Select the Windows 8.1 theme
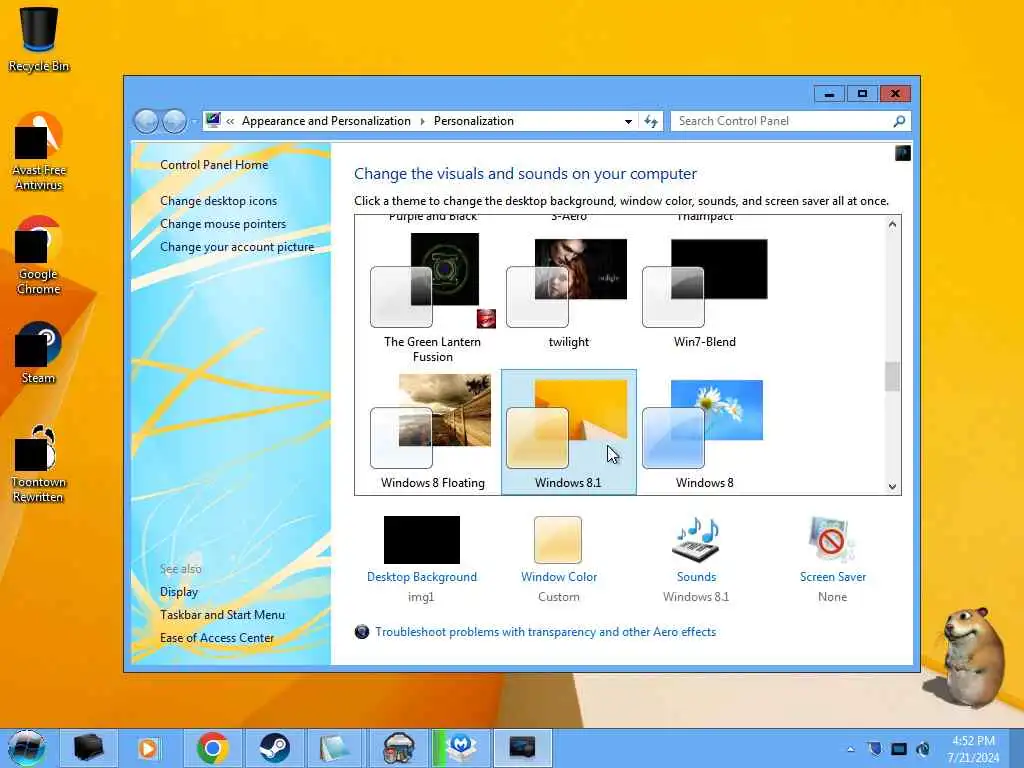 [x=568, y=432]
